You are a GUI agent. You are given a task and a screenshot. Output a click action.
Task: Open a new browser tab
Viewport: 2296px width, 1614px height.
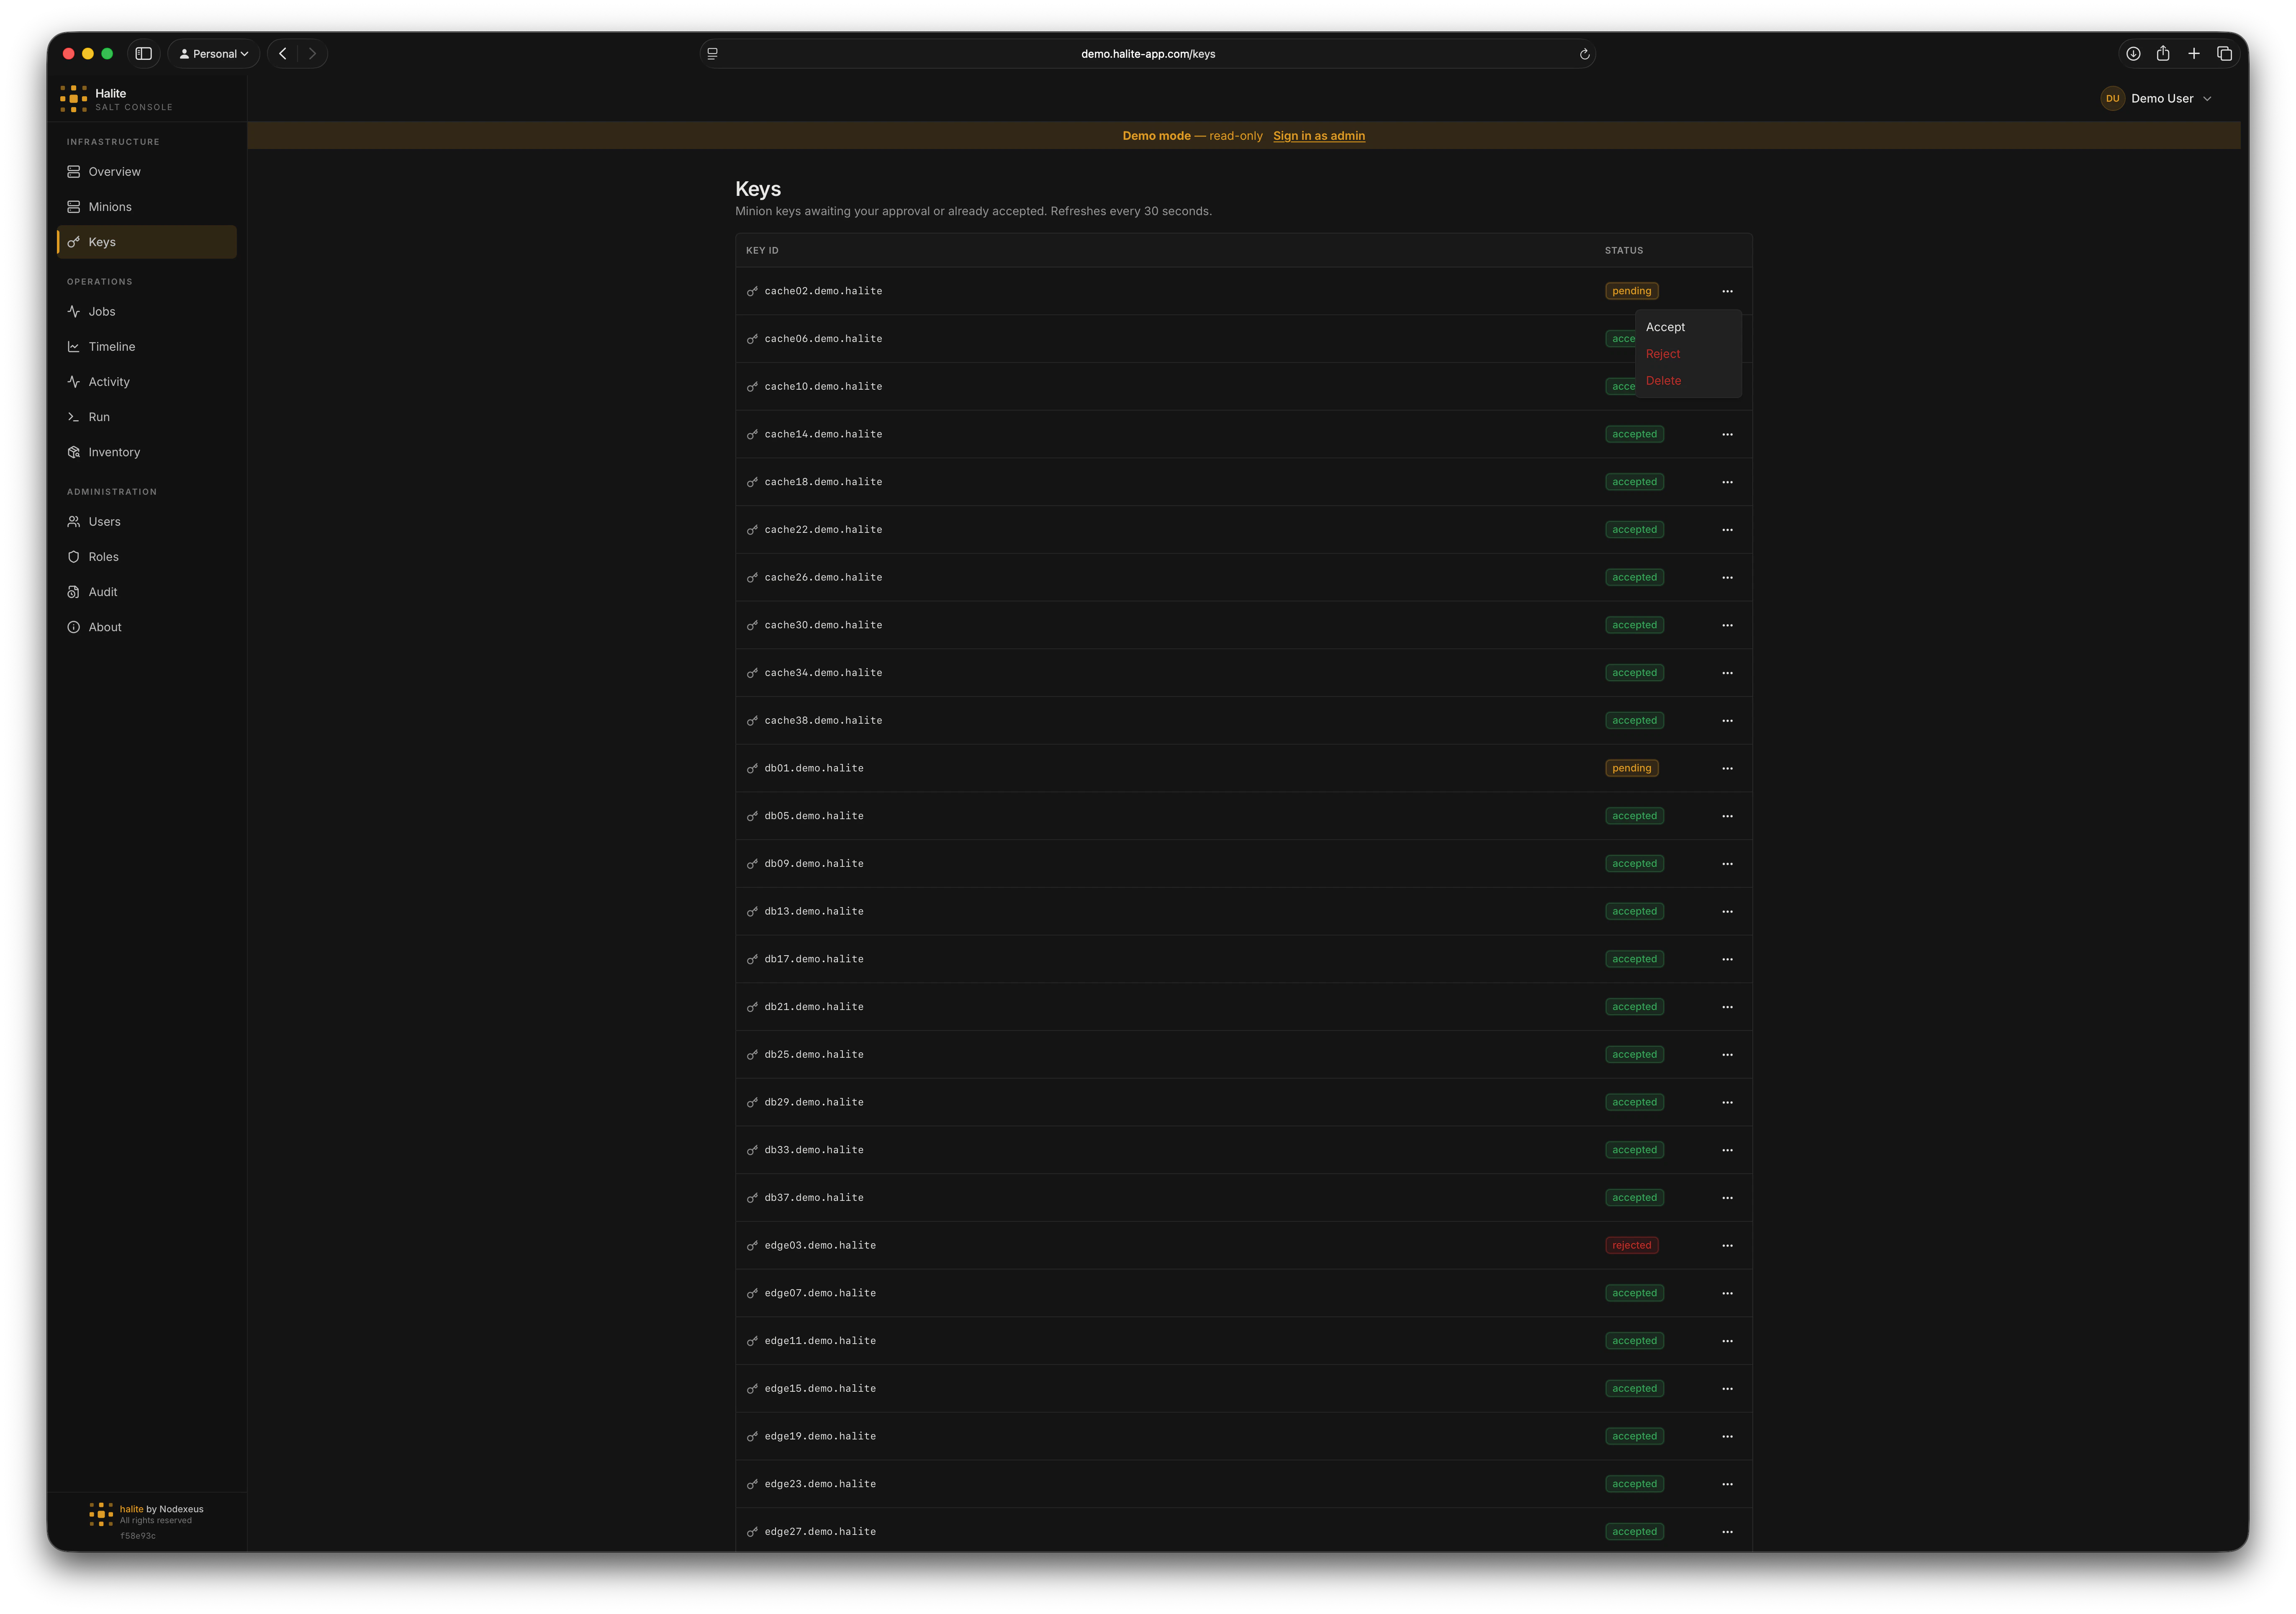(x=2193, y=54)
